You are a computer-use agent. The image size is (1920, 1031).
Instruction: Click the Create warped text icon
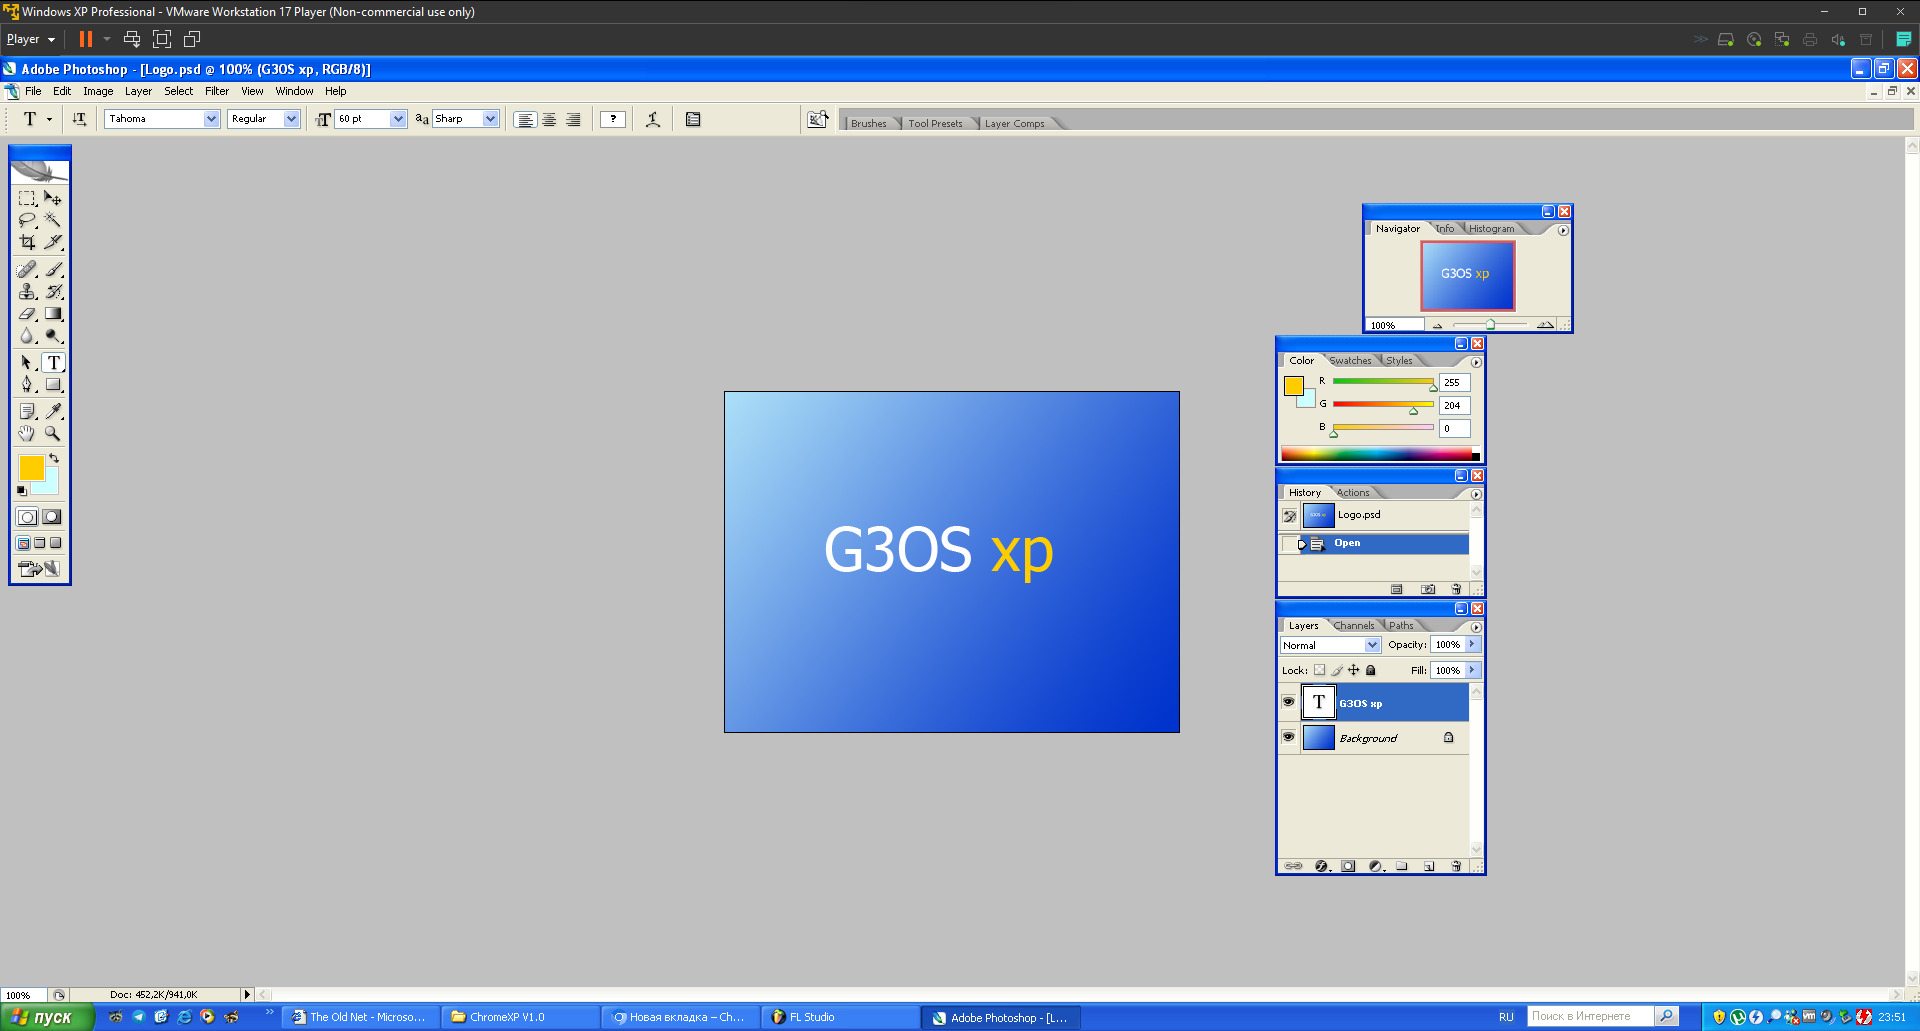pyautogui.click(x=653, y=119)
